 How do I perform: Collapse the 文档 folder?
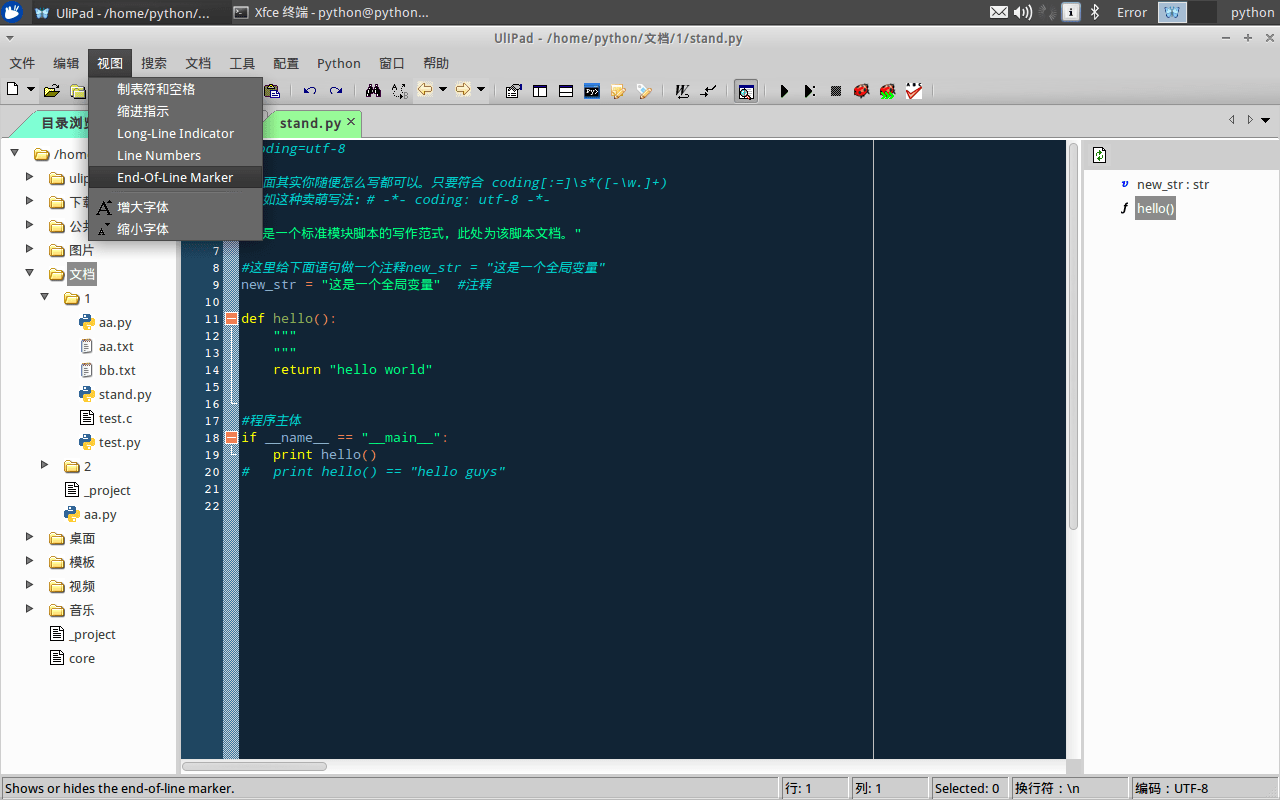pos(30,273)
